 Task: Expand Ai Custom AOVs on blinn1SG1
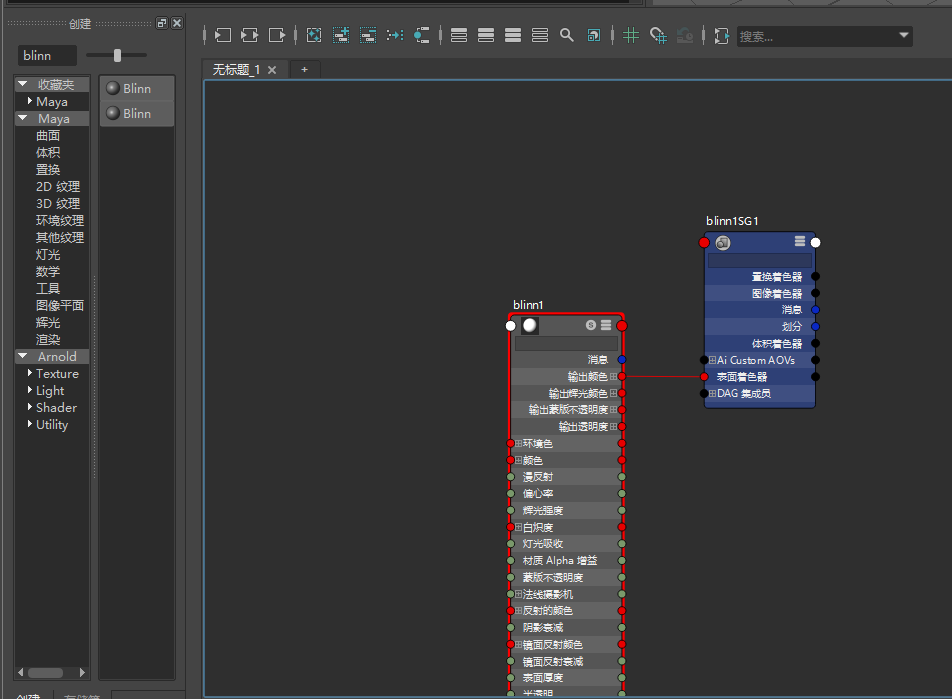pyautogui.click(x=712, y=360)
